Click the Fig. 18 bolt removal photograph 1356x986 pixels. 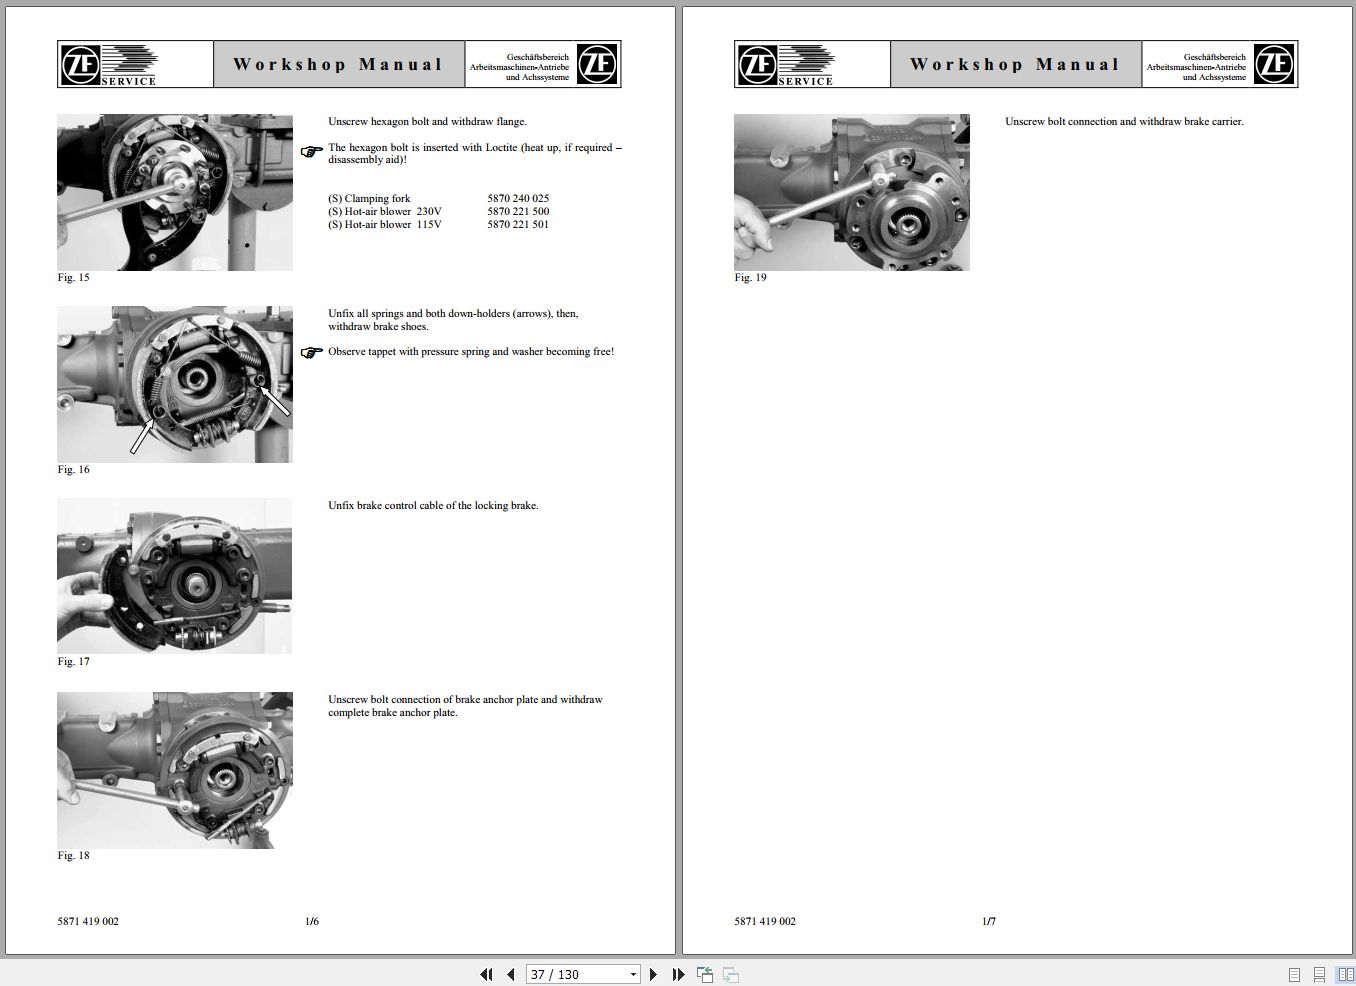coord(174,770)
